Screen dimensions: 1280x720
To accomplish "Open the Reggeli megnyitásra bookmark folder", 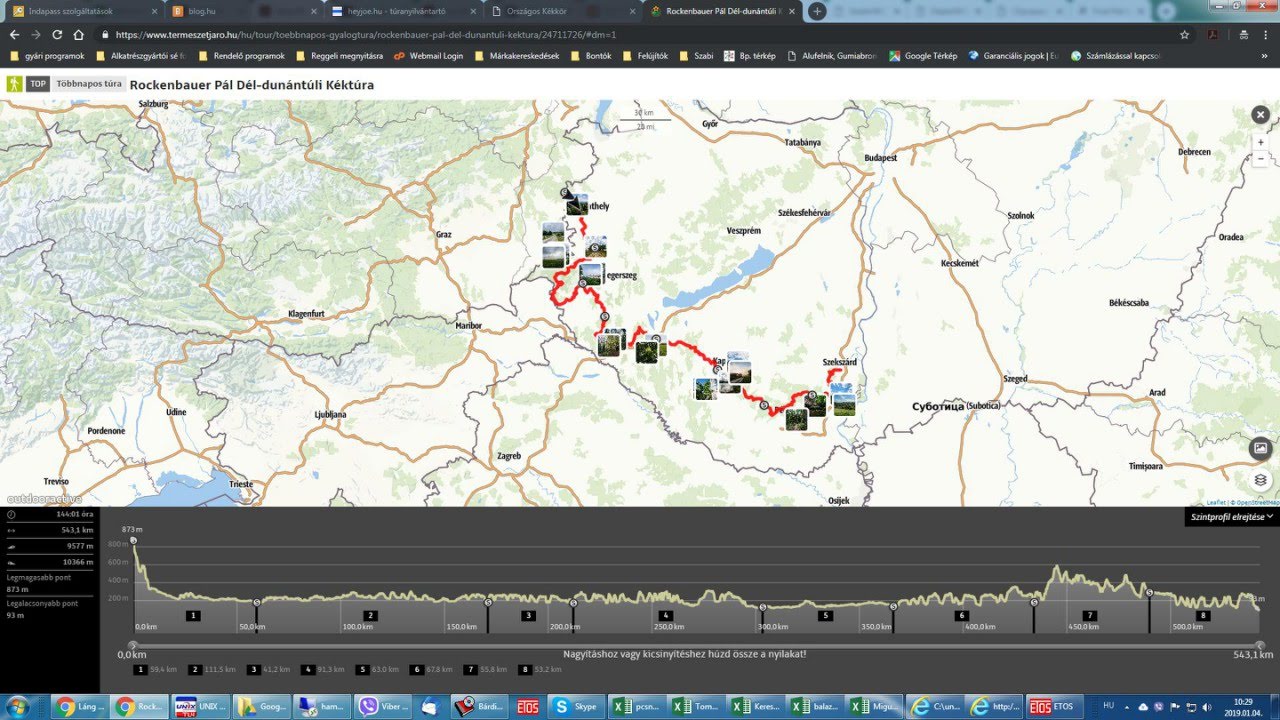I will [x=339, y=56].
